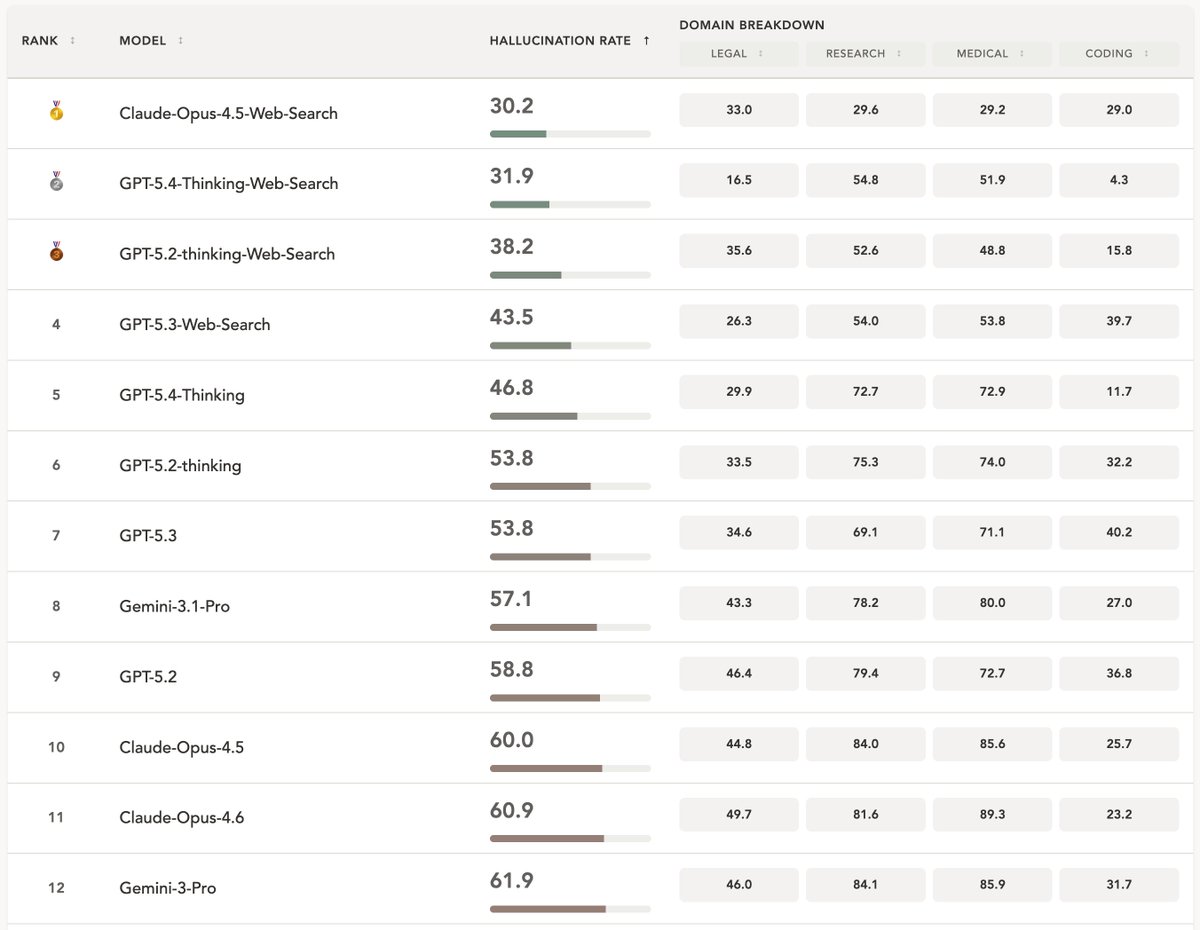
Task: Click Research score 52.6 for GPT-5.2-thinking-Web-Search
Action: (866, 251)
